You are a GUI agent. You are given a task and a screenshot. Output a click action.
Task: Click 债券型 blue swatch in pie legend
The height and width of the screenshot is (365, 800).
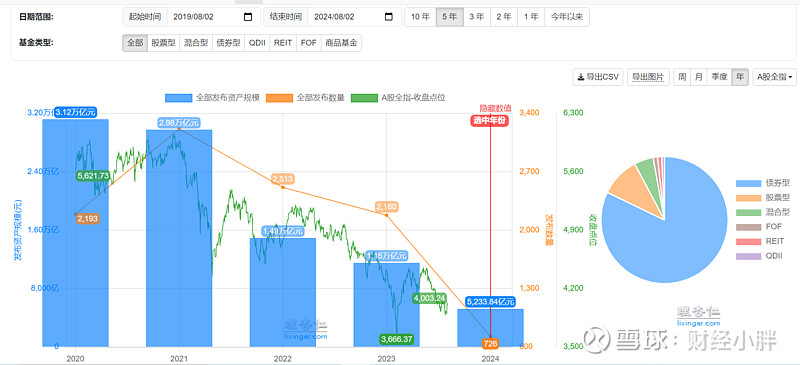[x=746, y=183]
